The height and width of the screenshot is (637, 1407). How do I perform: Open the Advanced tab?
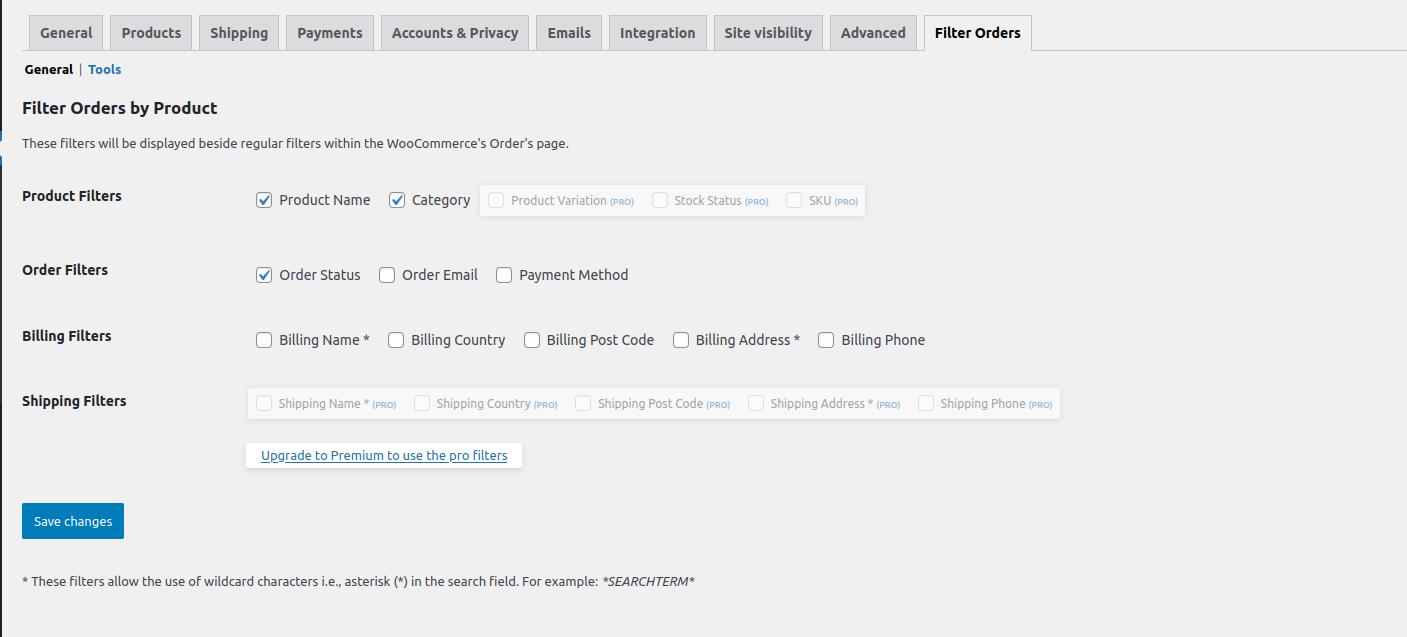[873, 33]
